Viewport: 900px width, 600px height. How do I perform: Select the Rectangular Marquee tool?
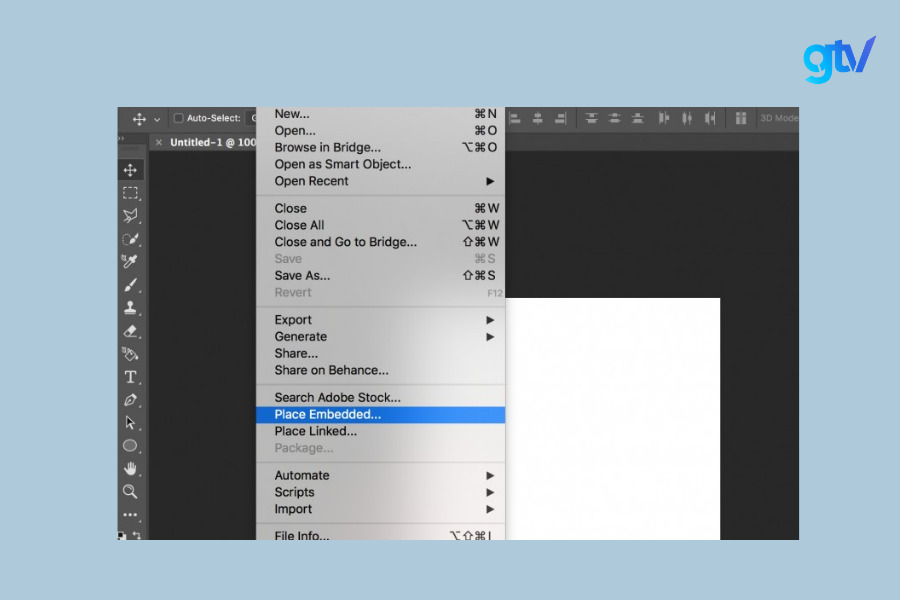point(130,193)
